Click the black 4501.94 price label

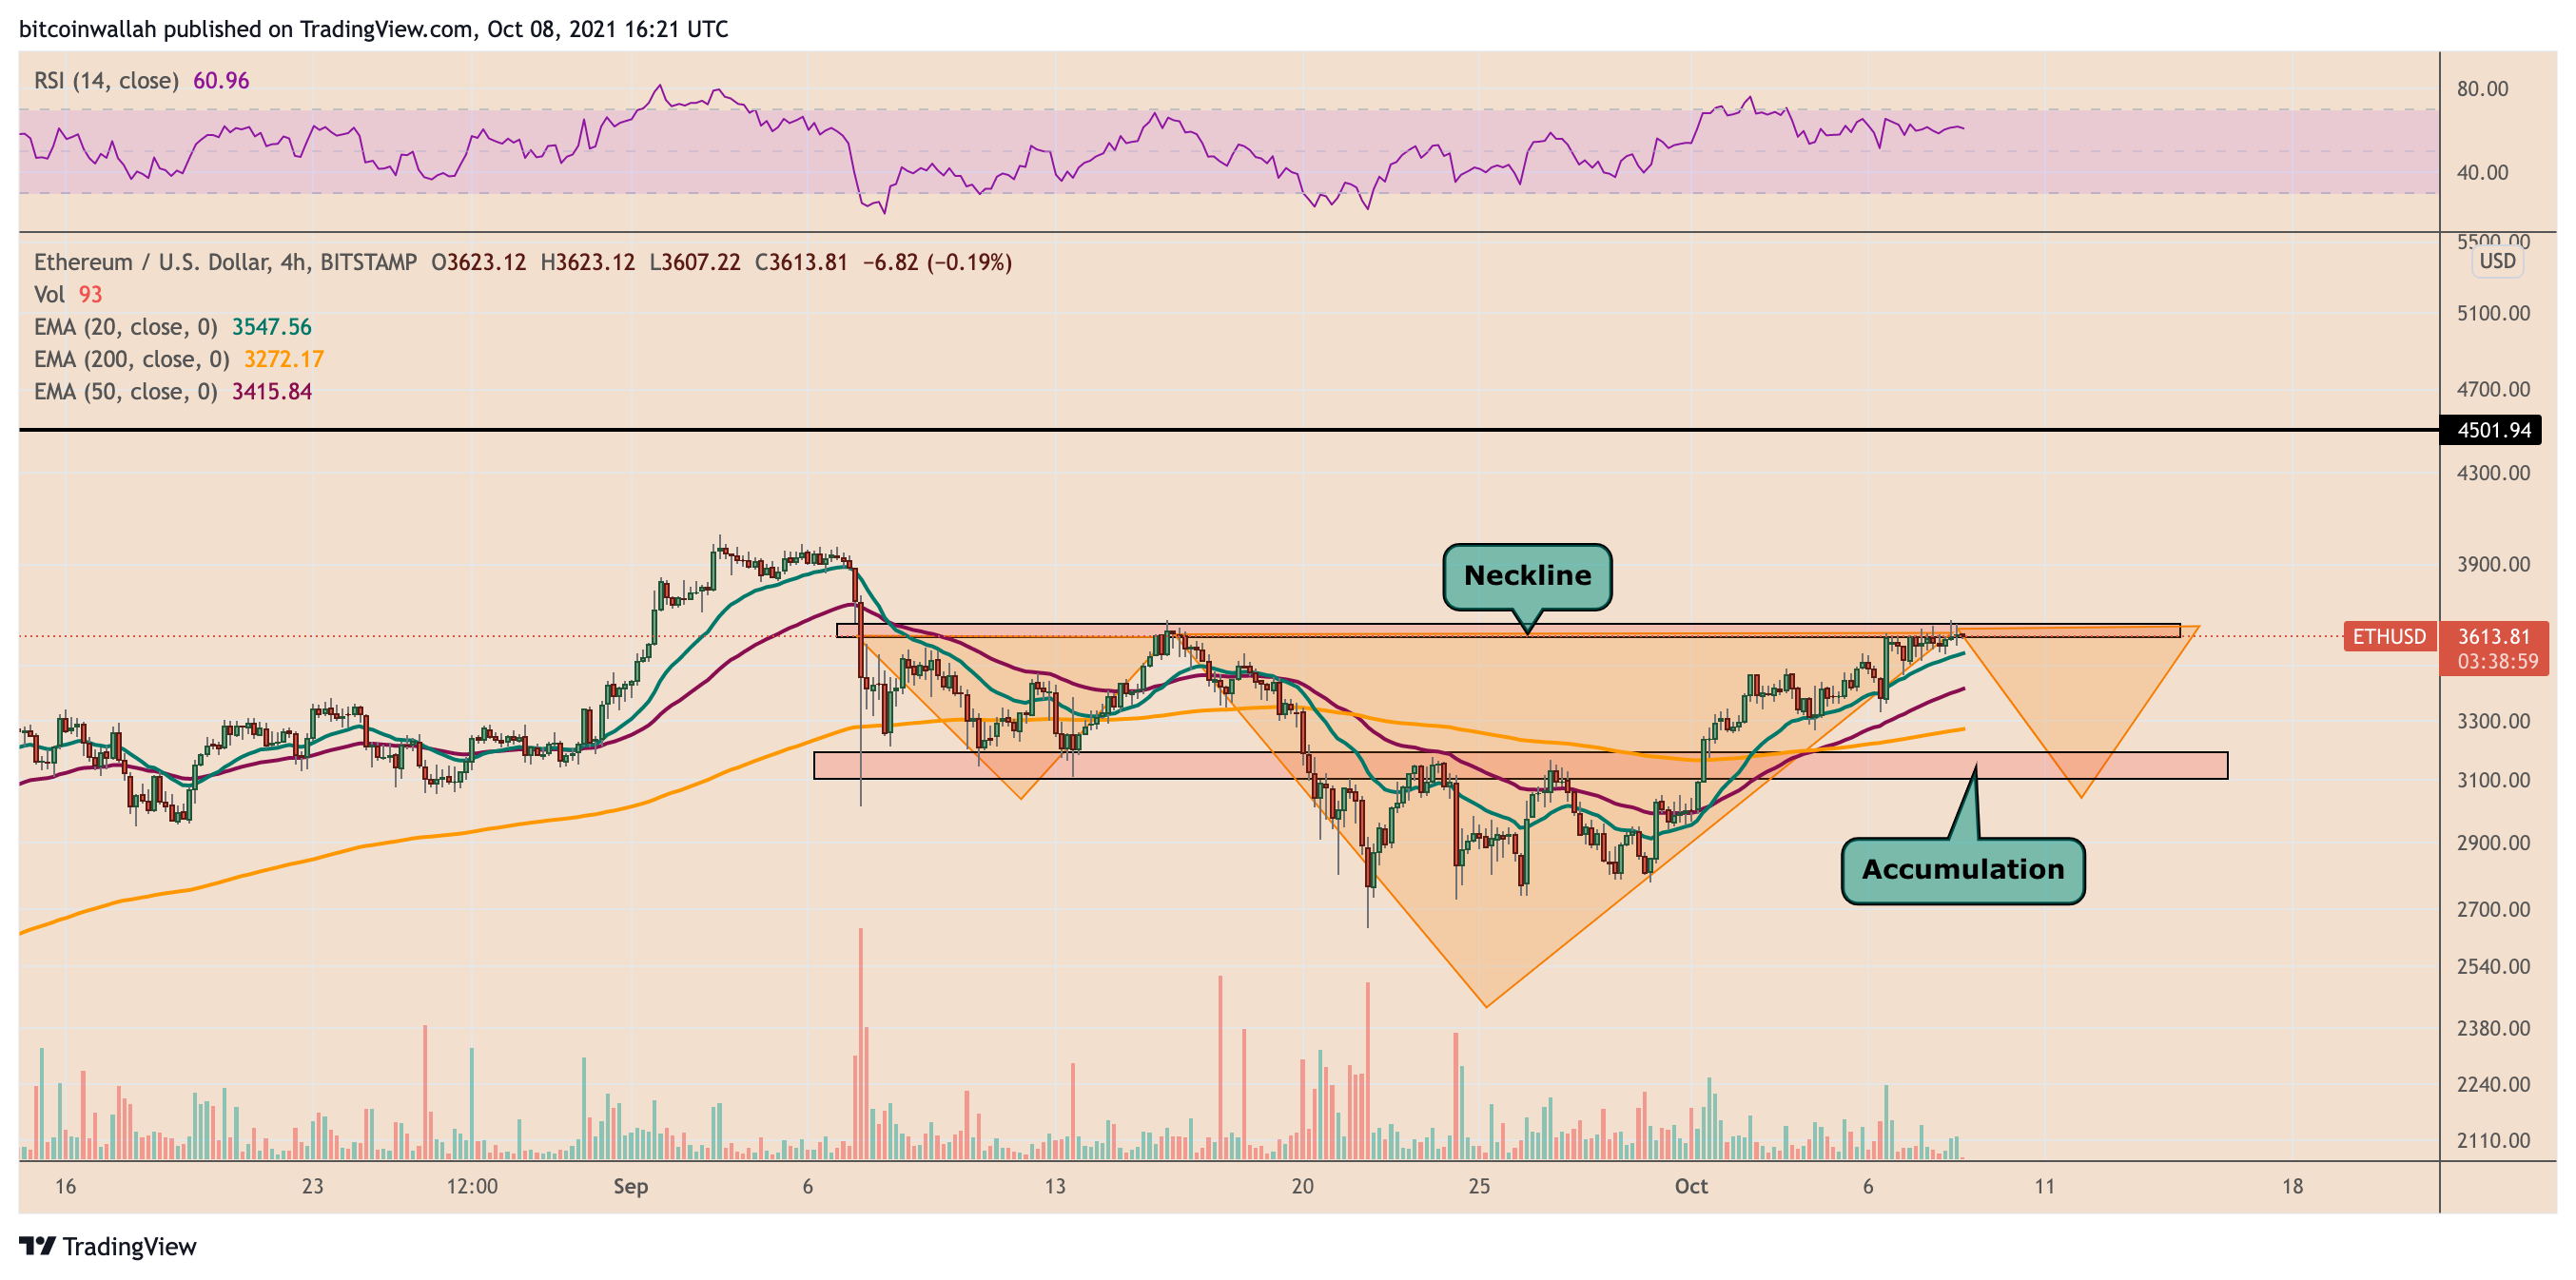tap(2493, 430)
